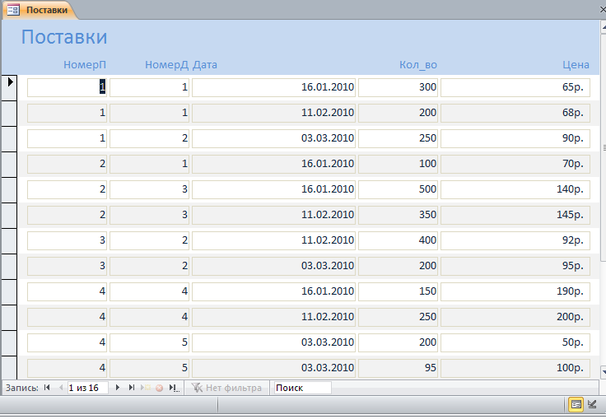
Task: Click the Кол_во field showing 150
Action: [x=398, y=291]
